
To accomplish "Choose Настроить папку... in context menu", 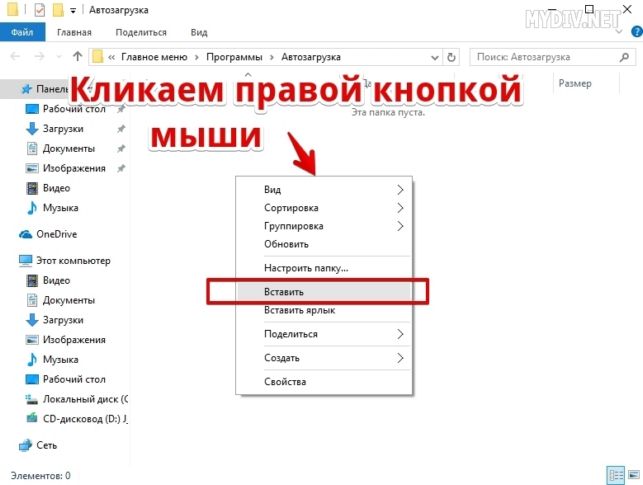I will [324, 268].
